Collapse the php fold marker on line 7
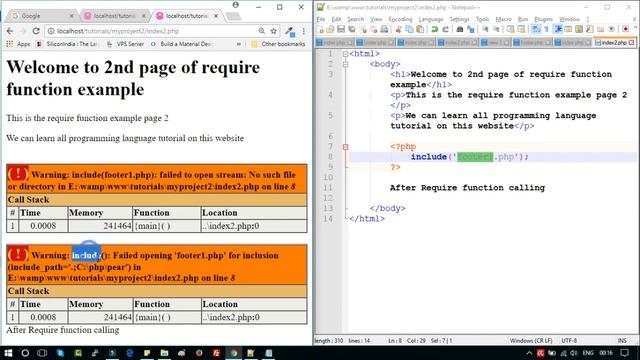The height and width of the screenshot is (360, 640). 345,147
